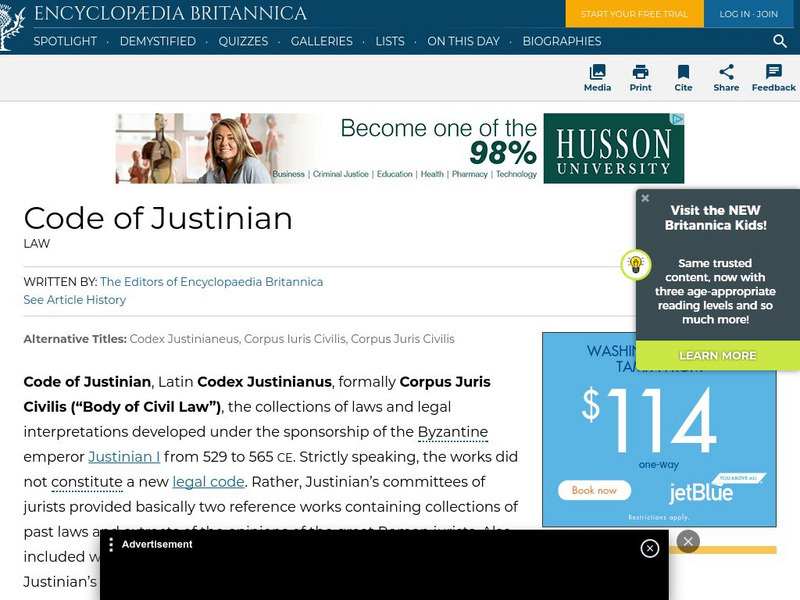The image size is (800, 600).
Task: Click the Alternative Titles text line
Action: coord(239,339)
